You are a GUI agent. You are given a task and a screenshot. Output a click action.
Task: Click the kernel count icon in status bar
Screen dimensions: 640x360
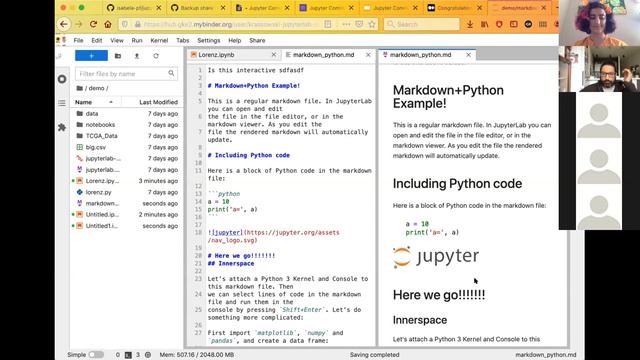[148, 355]
